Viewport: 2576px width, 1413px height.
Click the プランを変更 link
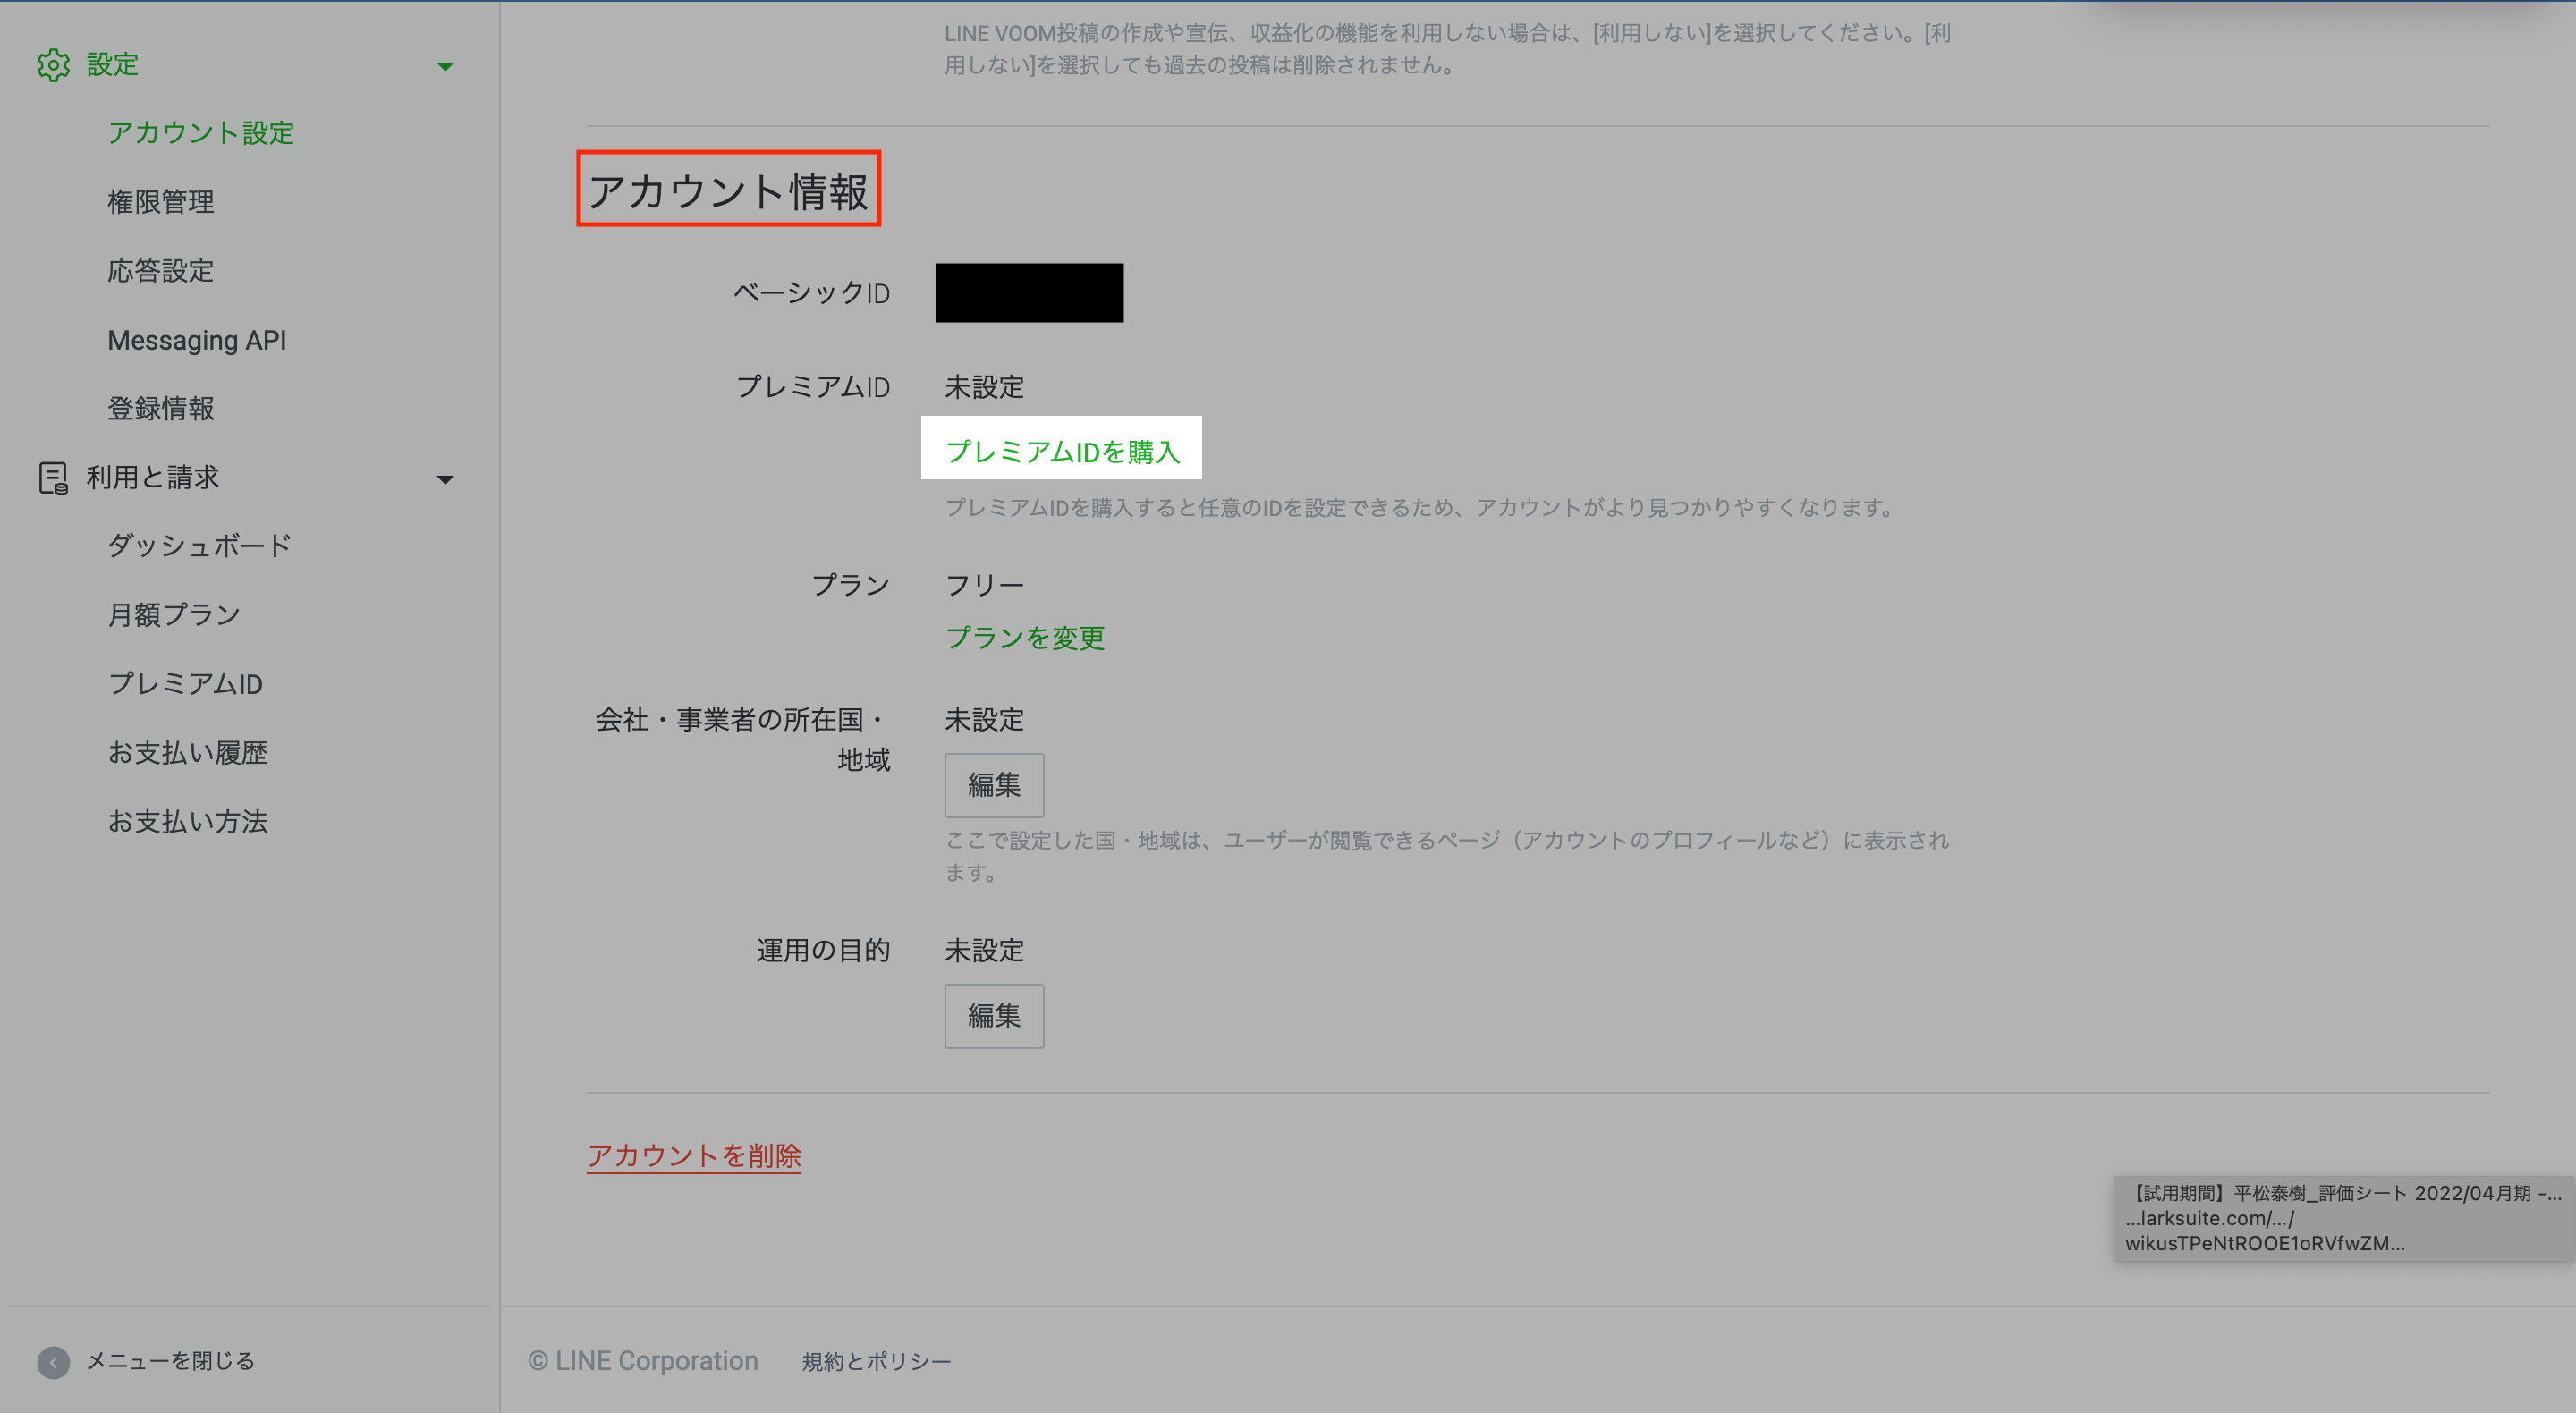pyautogui.click(x=1025, y=638)
